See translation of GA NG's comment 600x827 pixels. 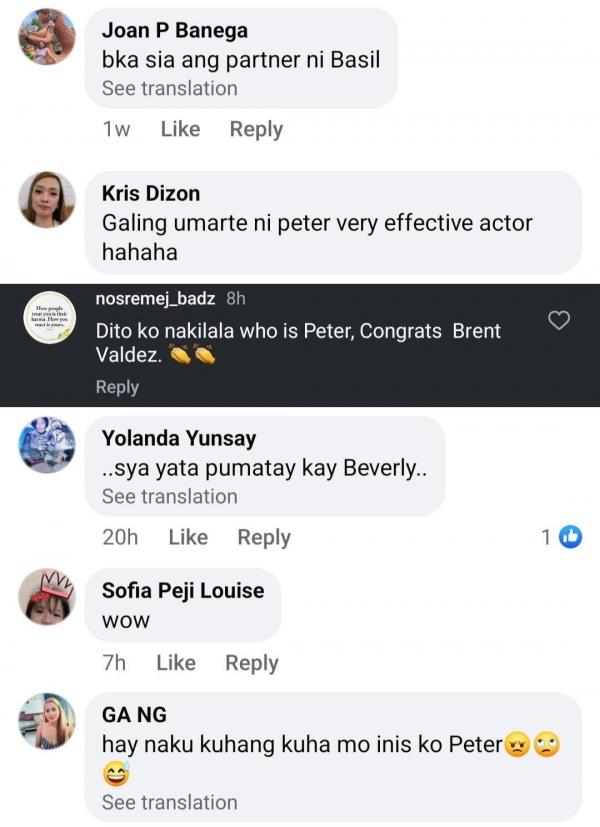[169, 802]
